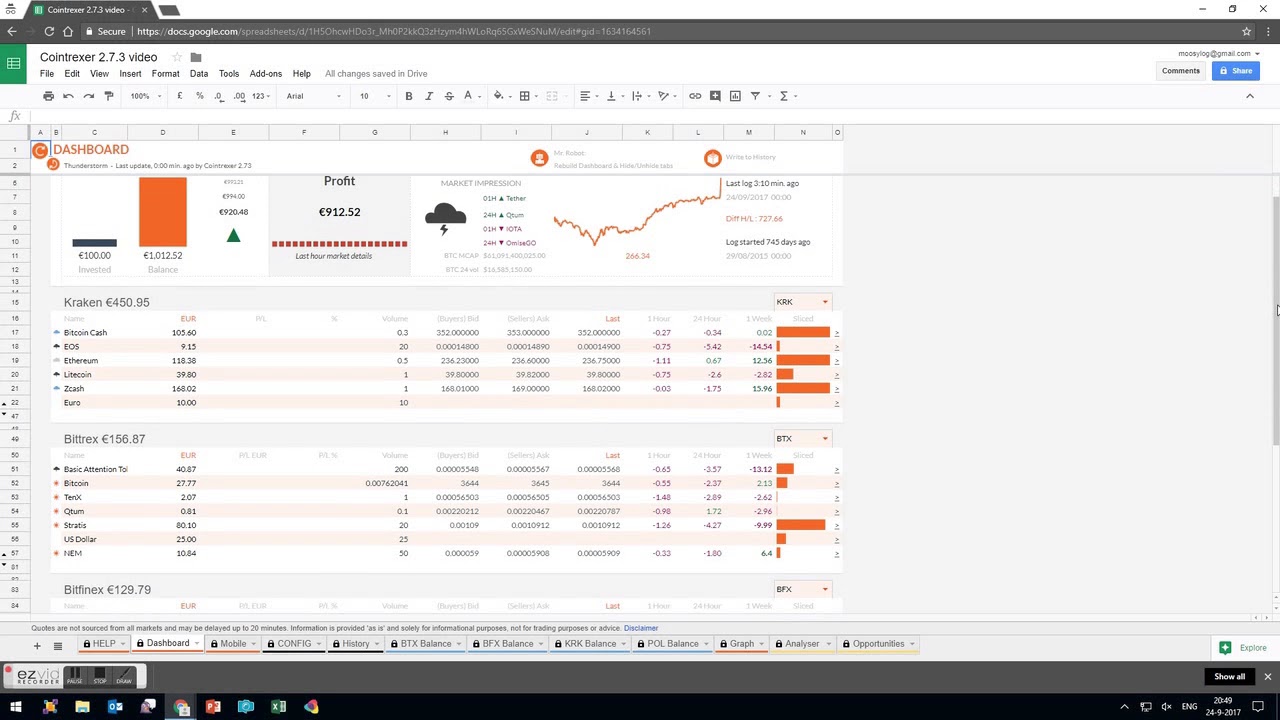
Task: Open the CONFIG tab arrow menu
Action: tap(320, 644)
